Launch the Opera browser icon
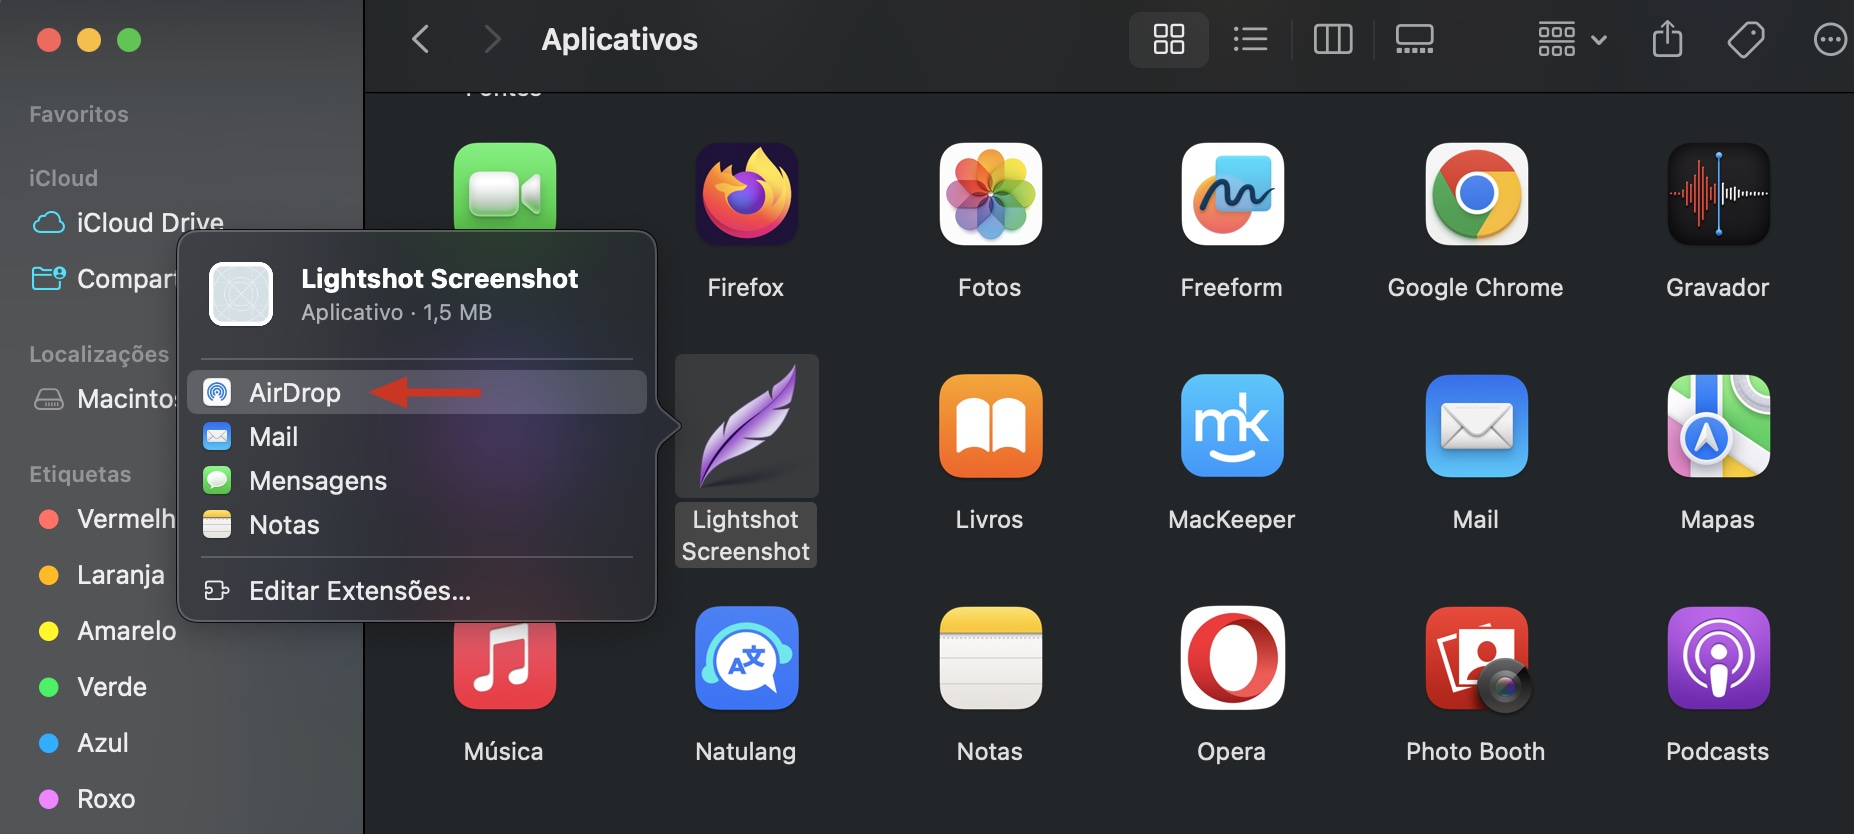This screenshot has width=1854, height=834. (x=1233, y=658)
